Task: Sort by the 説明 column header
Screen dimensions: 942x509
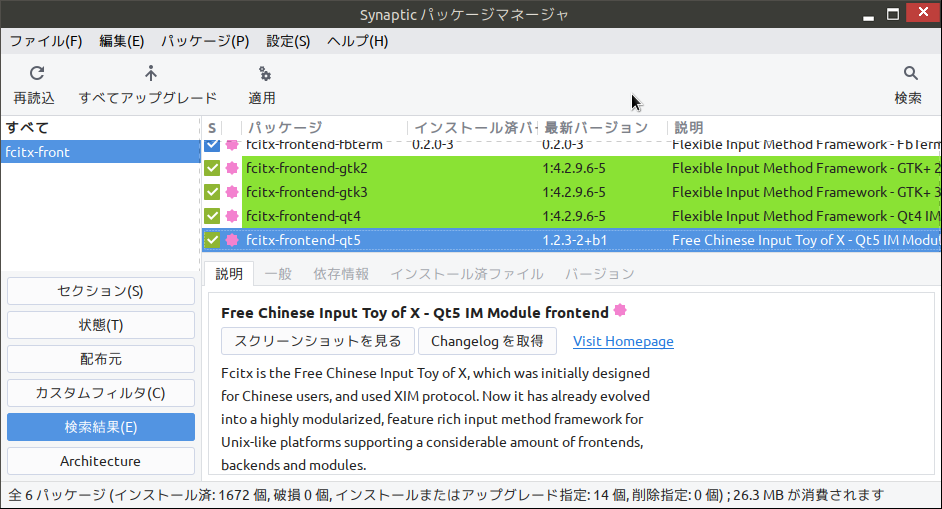Action: (804, 127)
